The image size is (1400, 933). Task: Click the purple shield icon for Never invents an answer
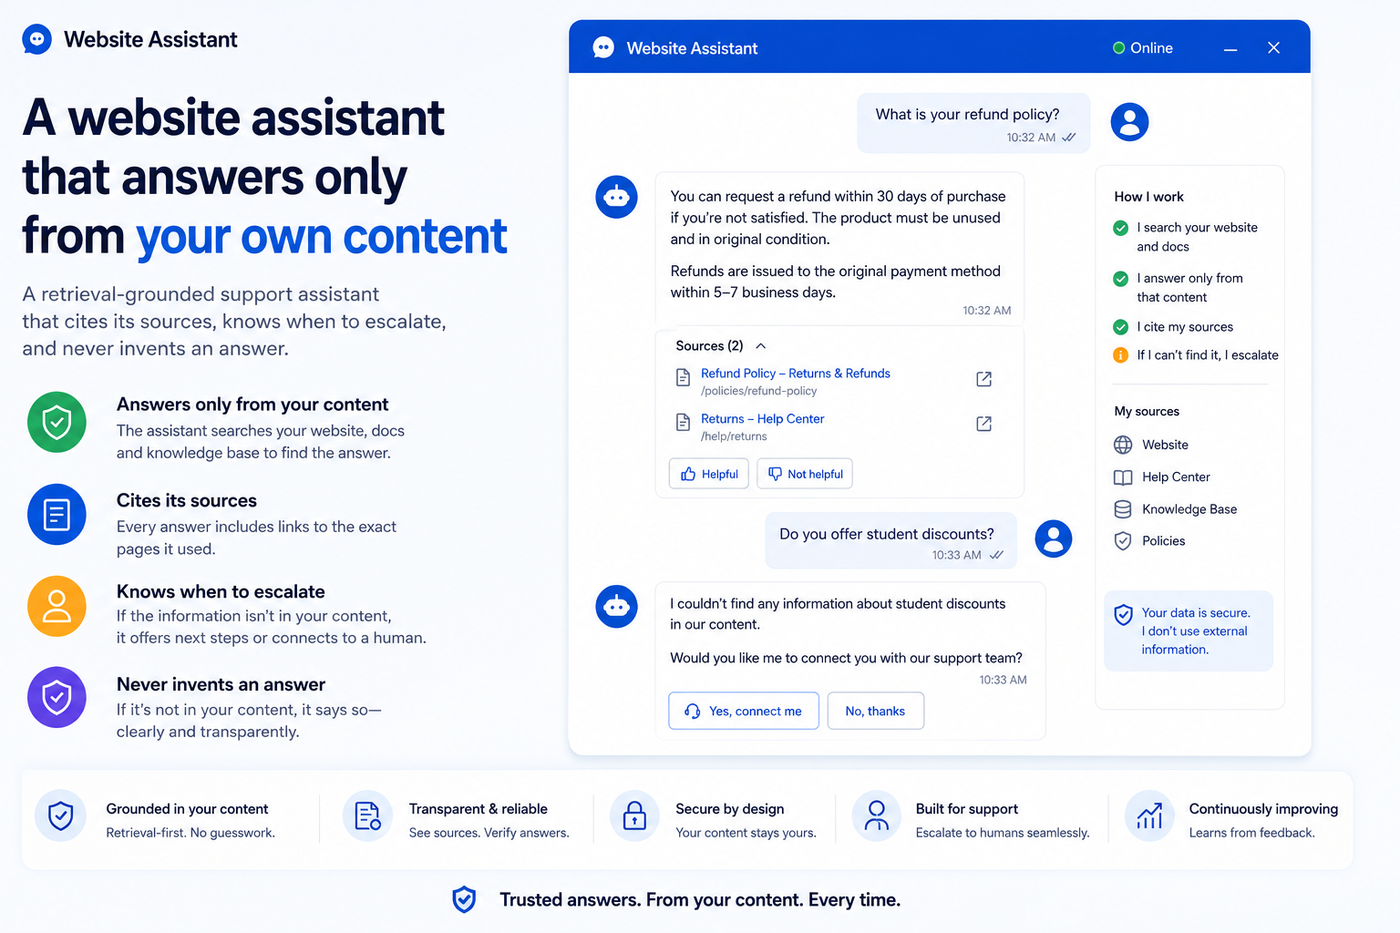click(57, 697)
